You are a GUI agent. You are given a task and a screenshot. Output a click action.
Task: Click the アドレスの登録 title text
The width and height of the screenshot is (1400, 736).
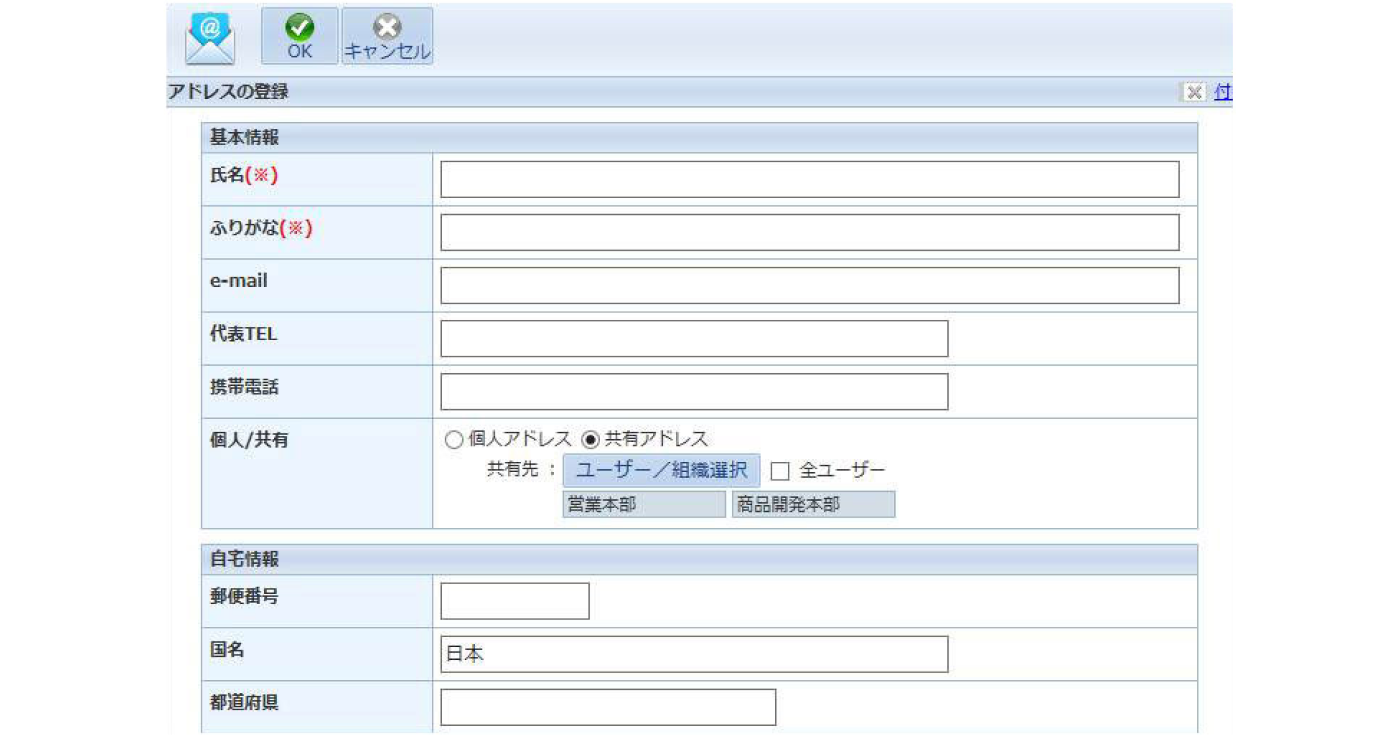(228, 92)
